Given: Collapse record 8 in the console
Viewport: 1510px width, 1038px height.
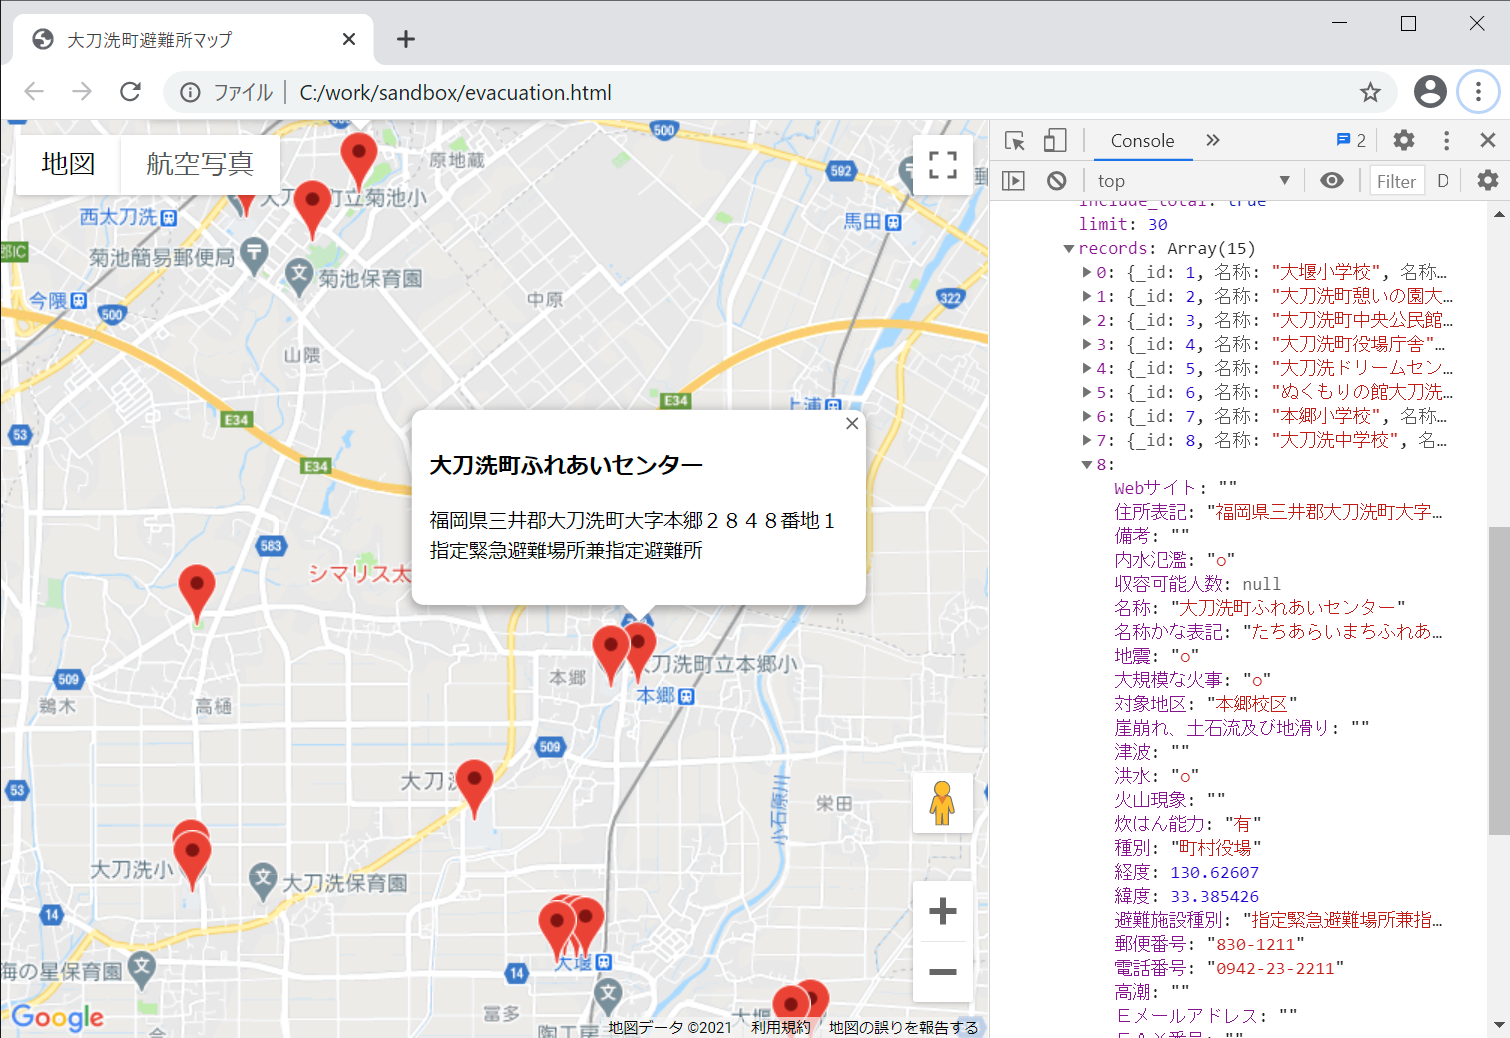Looking at the screenshot, I should (1087, 464).
